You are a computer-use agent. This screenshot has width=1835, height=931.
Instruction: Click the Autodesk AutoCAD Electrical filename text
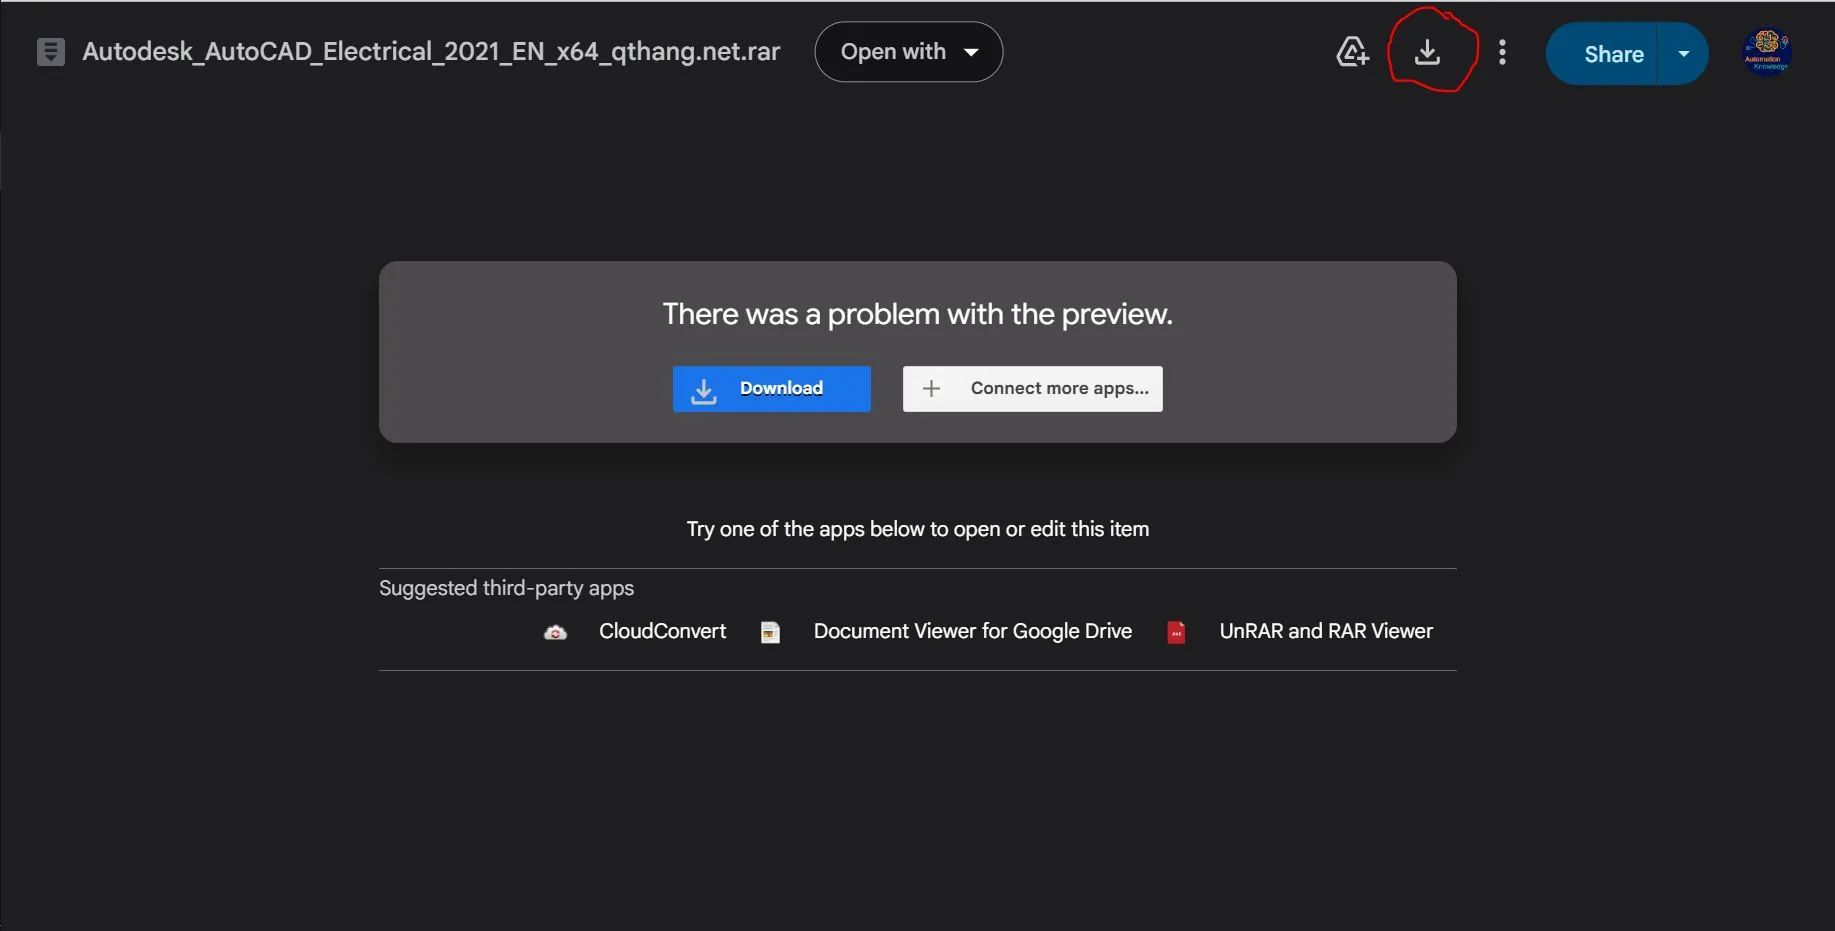tap(430, 51)
